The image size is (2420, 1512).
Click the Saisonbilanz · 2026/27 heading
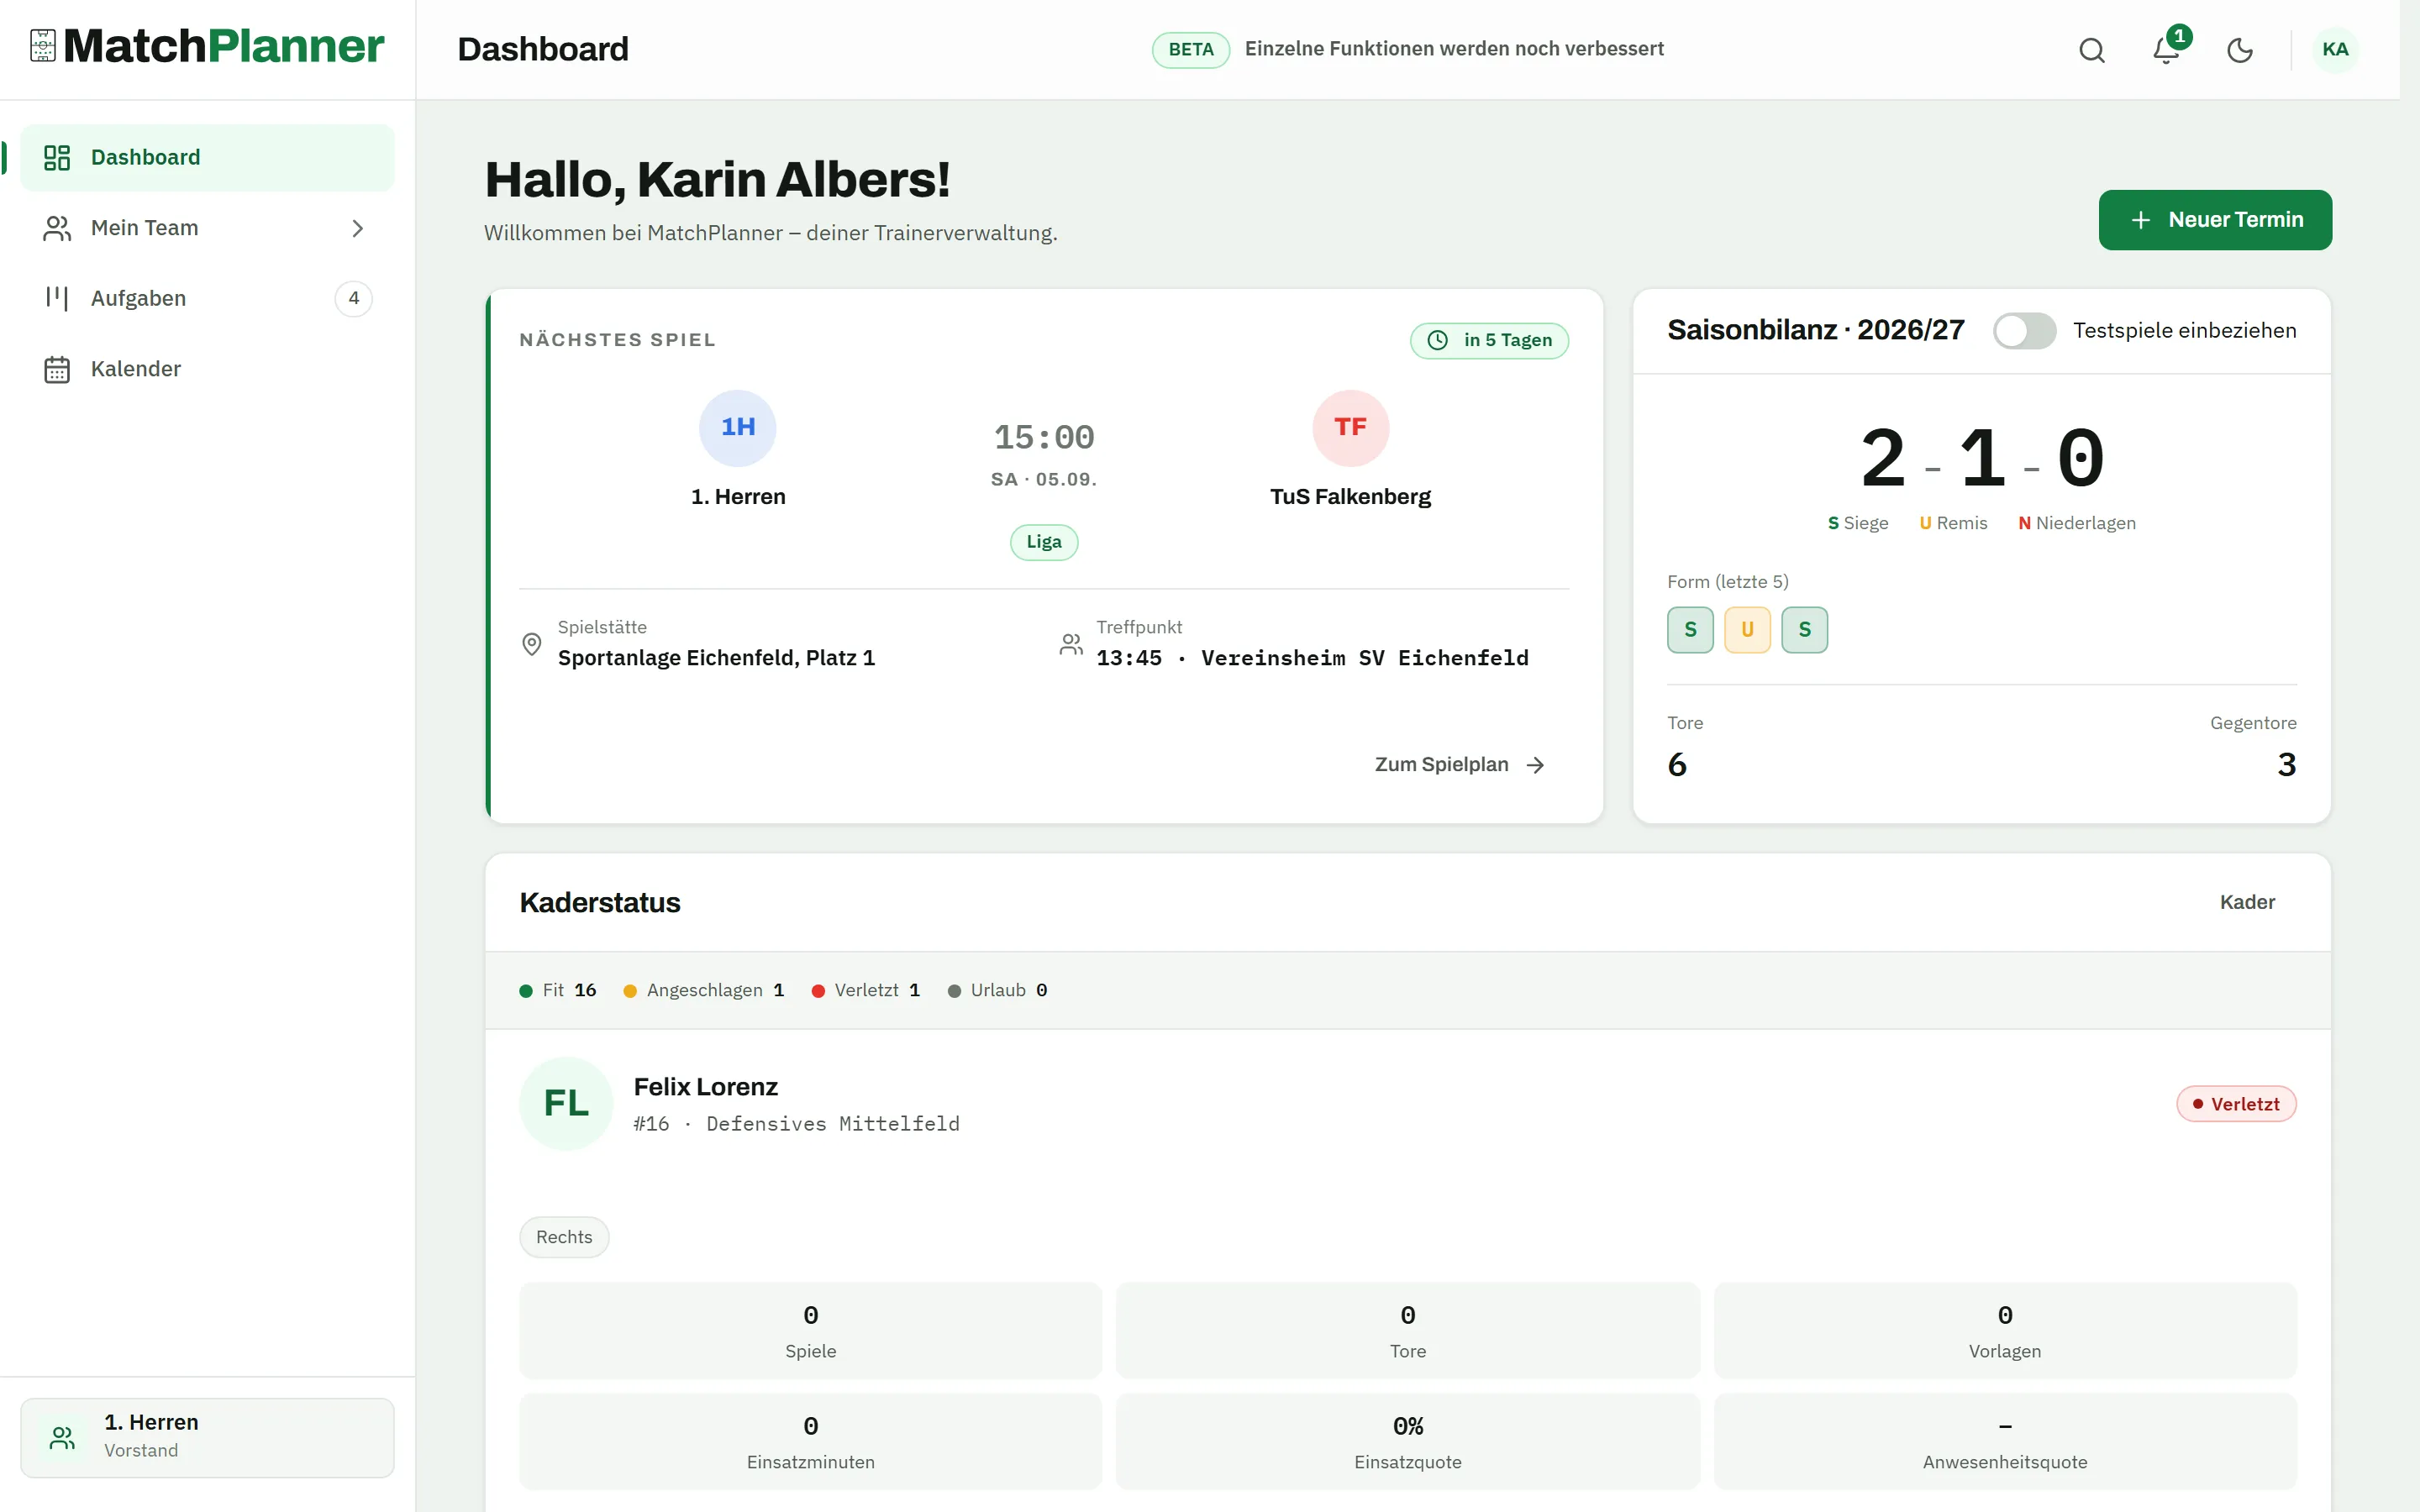[1815, 330]
